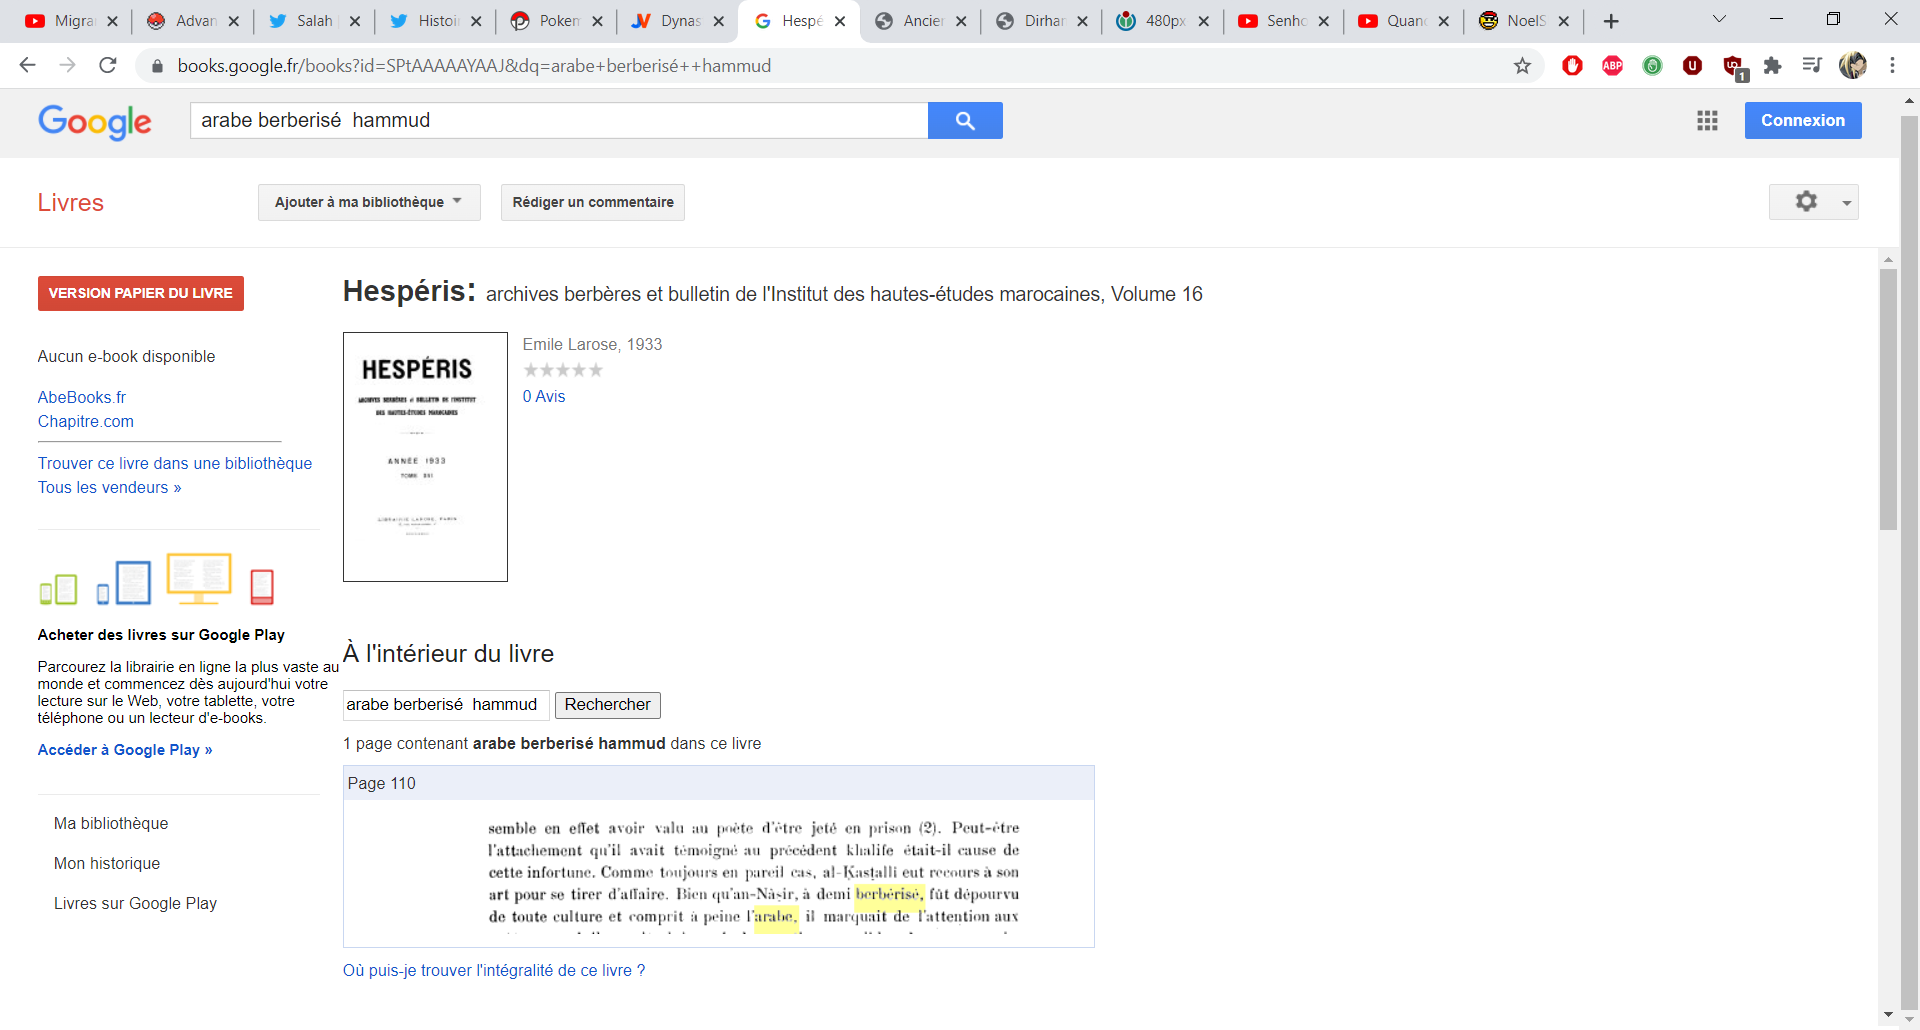Switch to the Poken tab
Viewport: 1920px width, 1030px height.
(558, 21)
